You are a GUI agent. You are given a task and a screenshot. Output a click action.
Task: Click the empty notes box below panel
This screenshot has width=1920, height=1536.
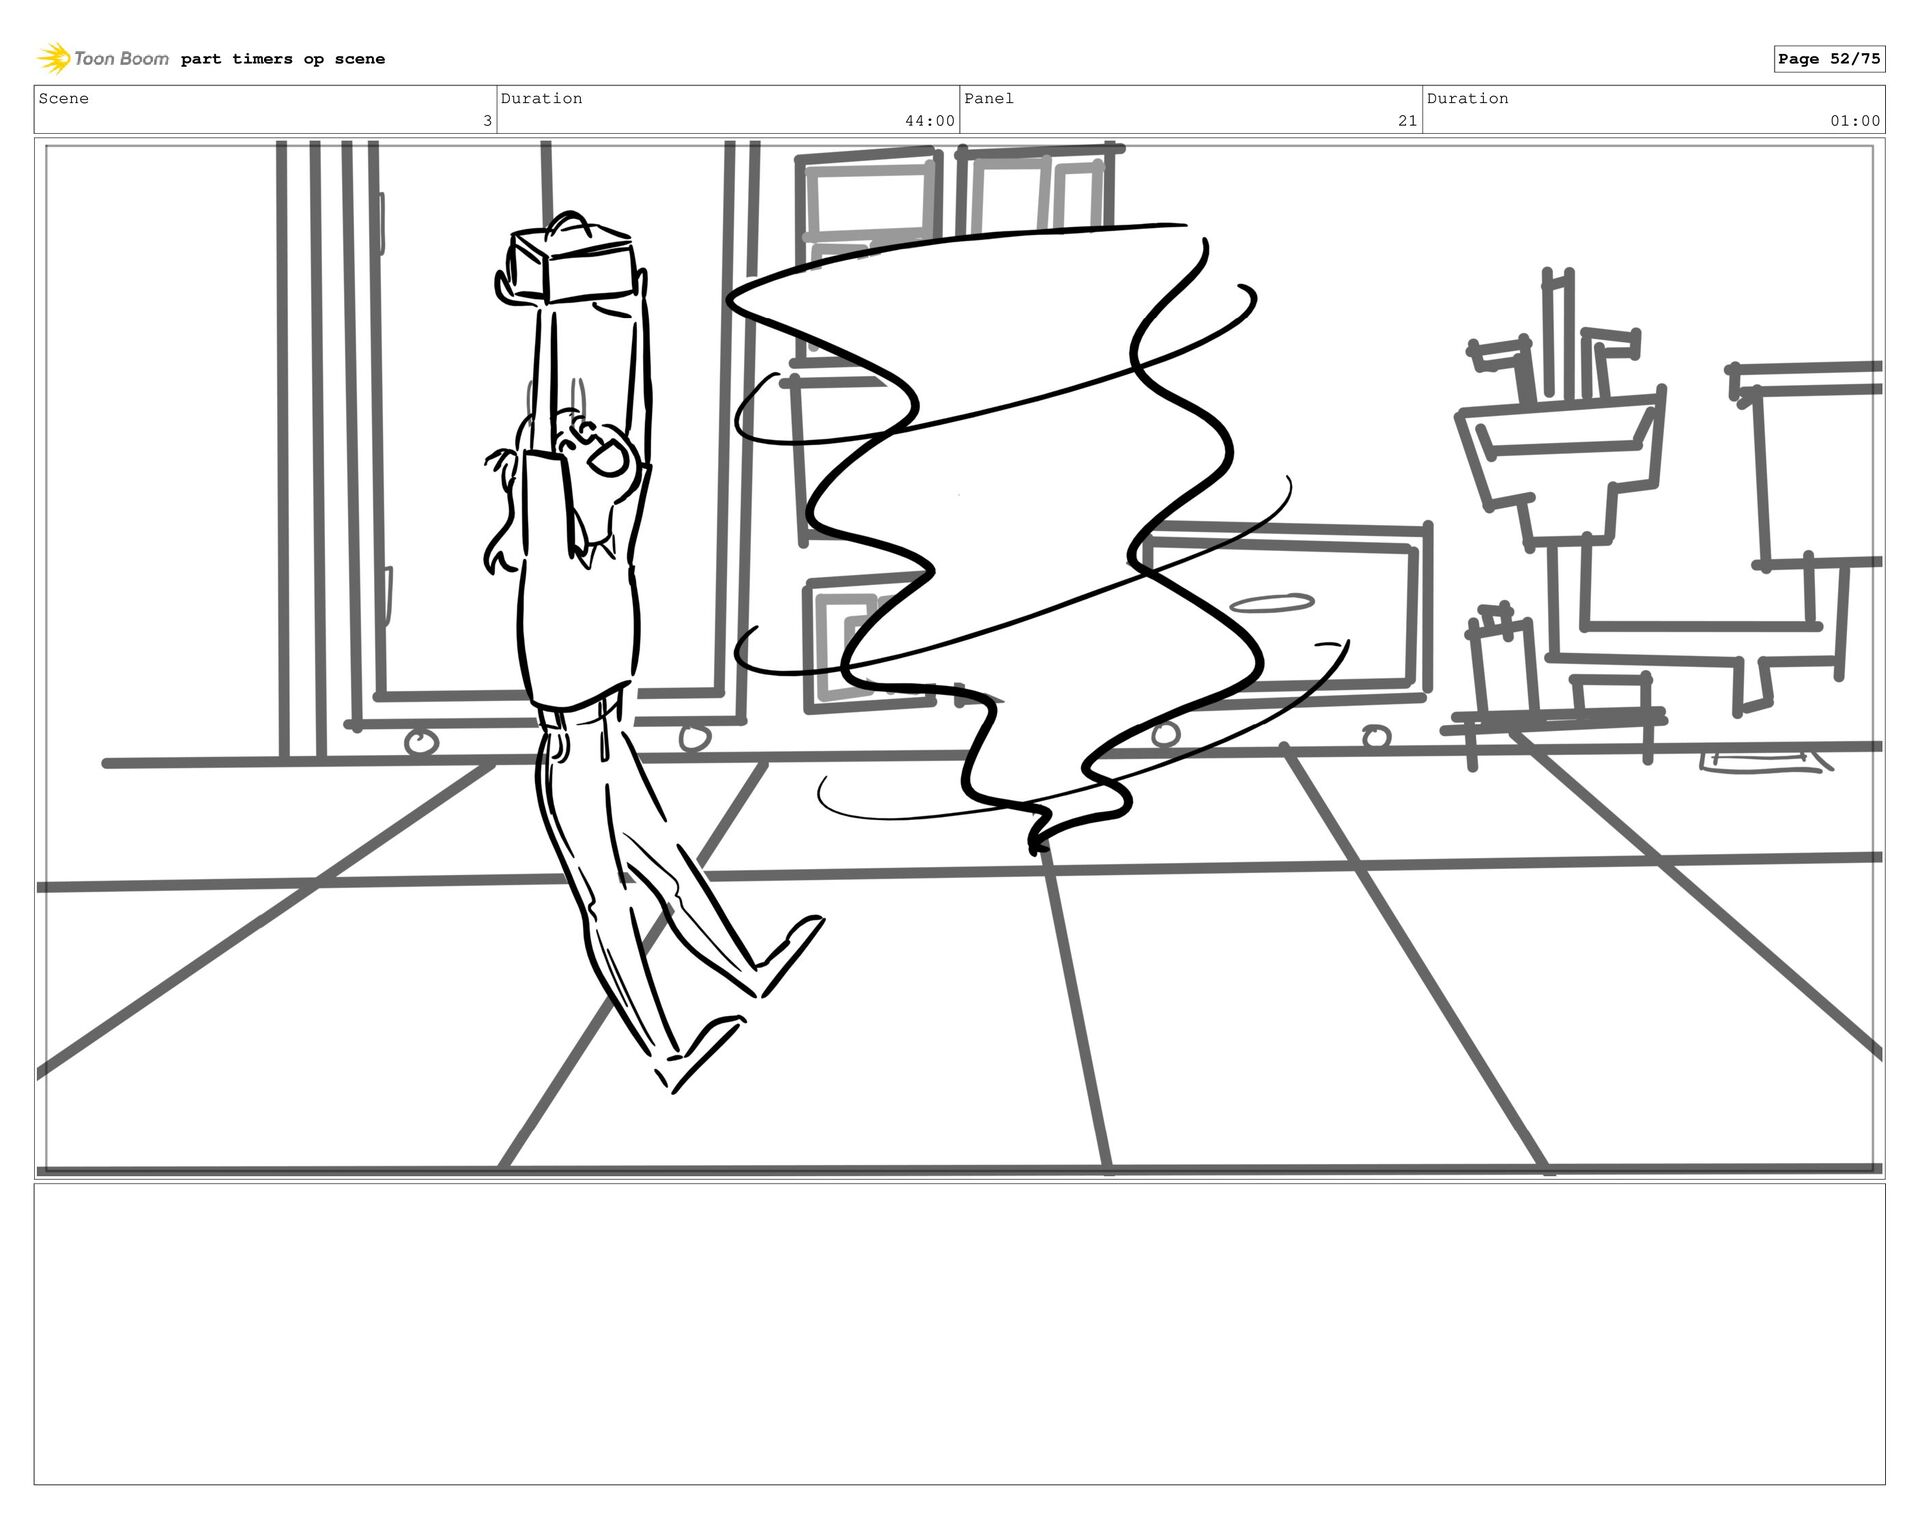pos(959,1334)
